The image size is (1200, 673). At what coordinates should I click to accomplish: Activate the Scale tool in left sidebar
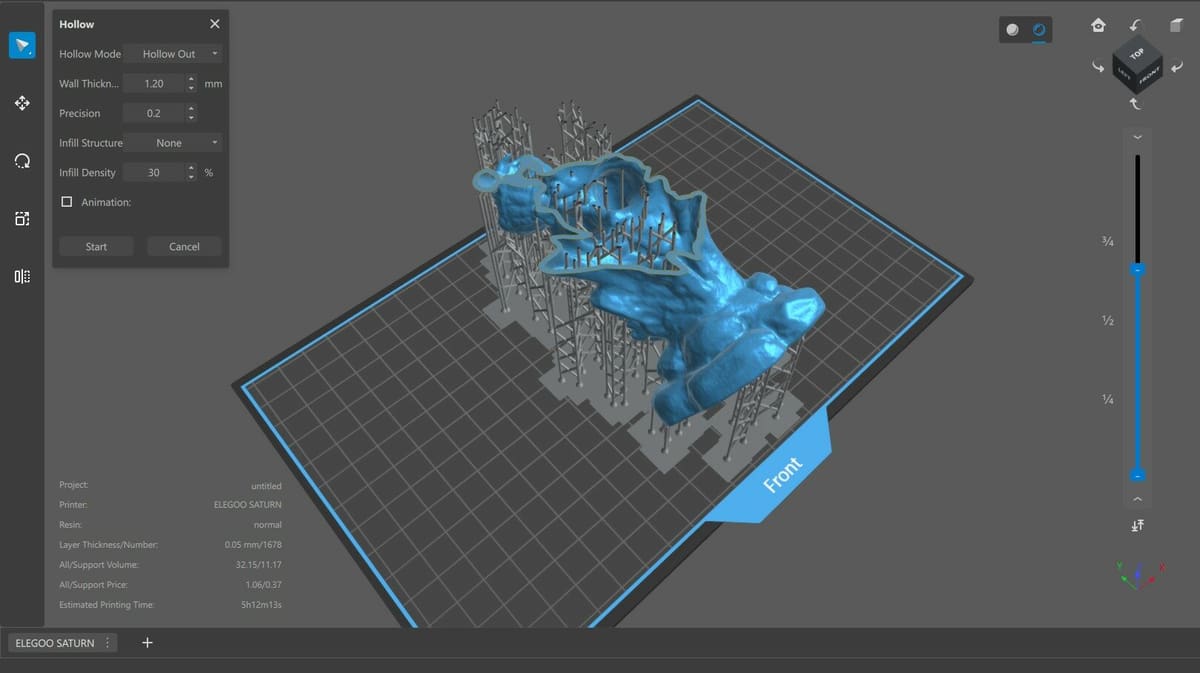22,218
